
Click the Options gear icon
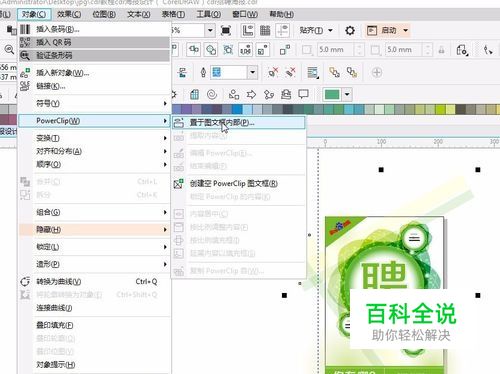(x=350, y=31)
